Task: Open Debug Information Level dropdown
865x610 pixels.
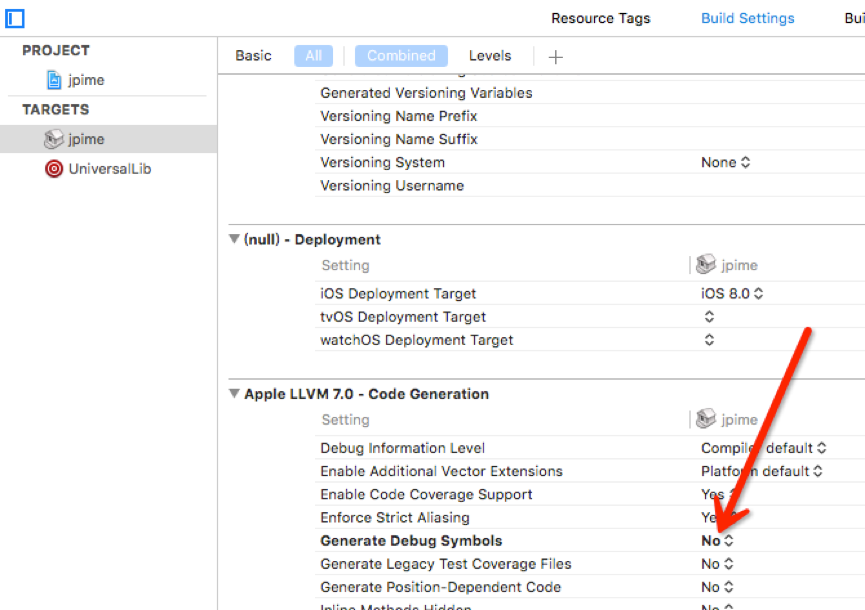Action: click(763, 448)
